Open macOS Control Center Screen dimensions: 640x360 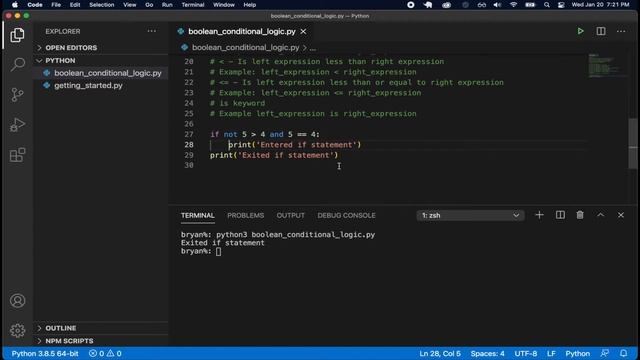point(561,5)
